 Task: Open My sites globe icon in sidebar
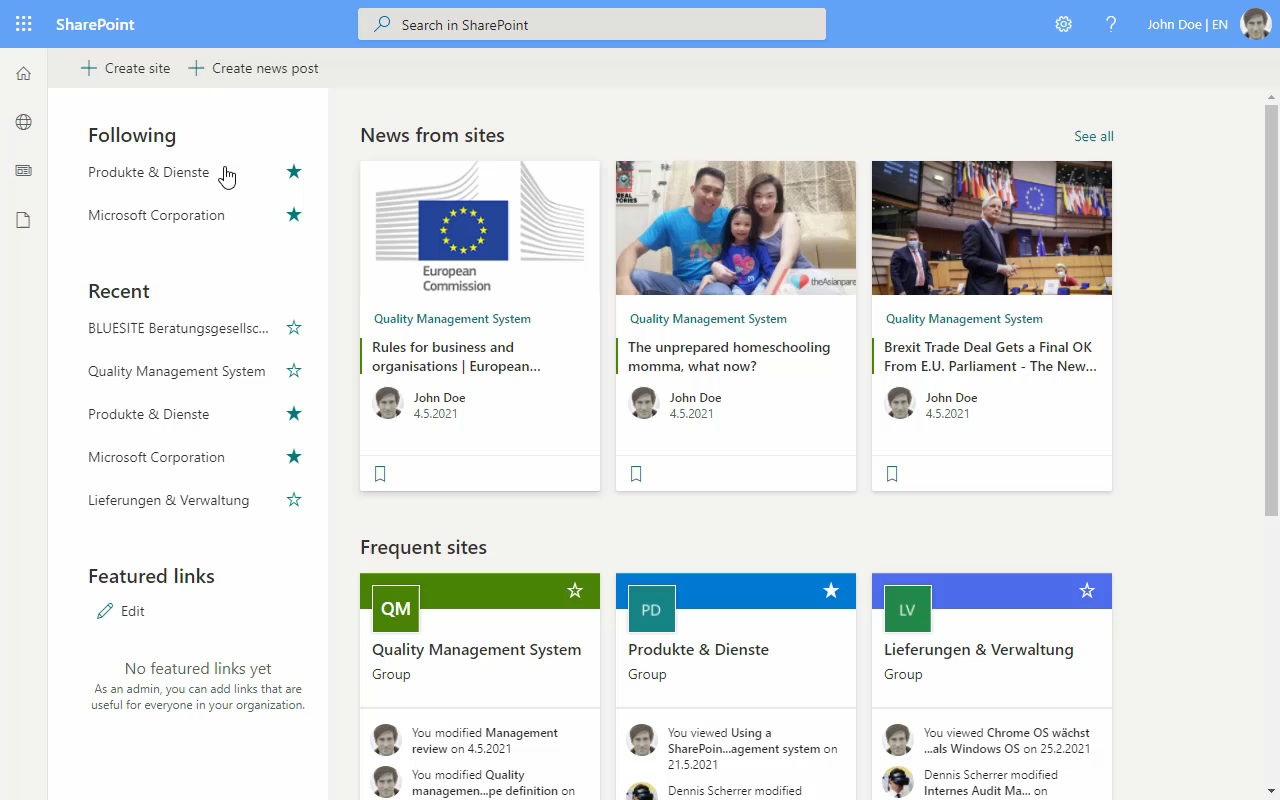tap(24, 122)
